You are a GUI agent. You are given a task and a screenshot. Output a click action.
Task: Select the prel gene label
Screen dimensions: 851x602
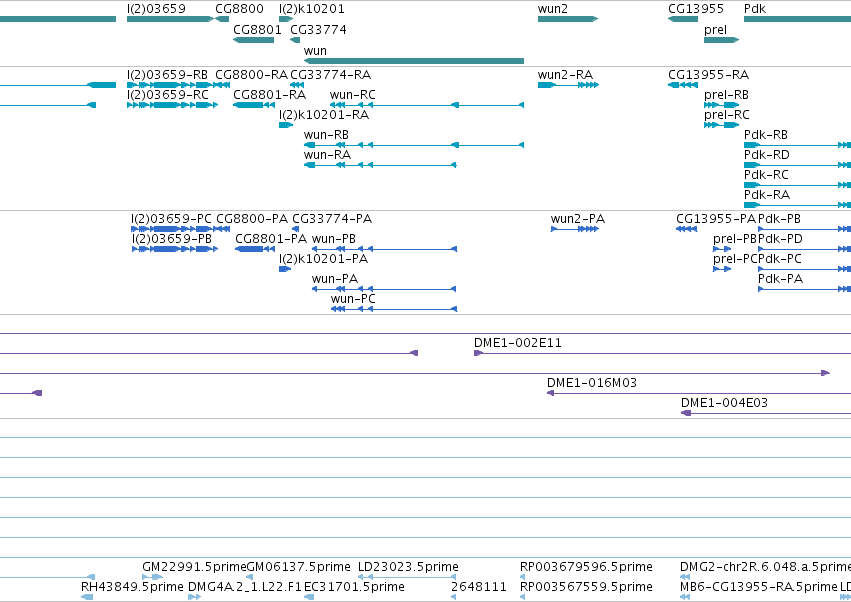tap(715, 30)
